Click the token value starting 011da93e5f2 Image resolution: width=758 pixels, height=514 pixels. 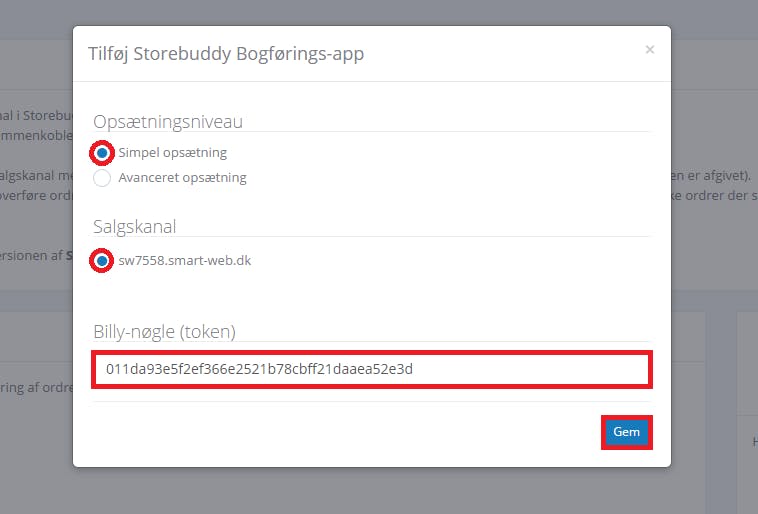pyautogui.click(x=259, y=369)
